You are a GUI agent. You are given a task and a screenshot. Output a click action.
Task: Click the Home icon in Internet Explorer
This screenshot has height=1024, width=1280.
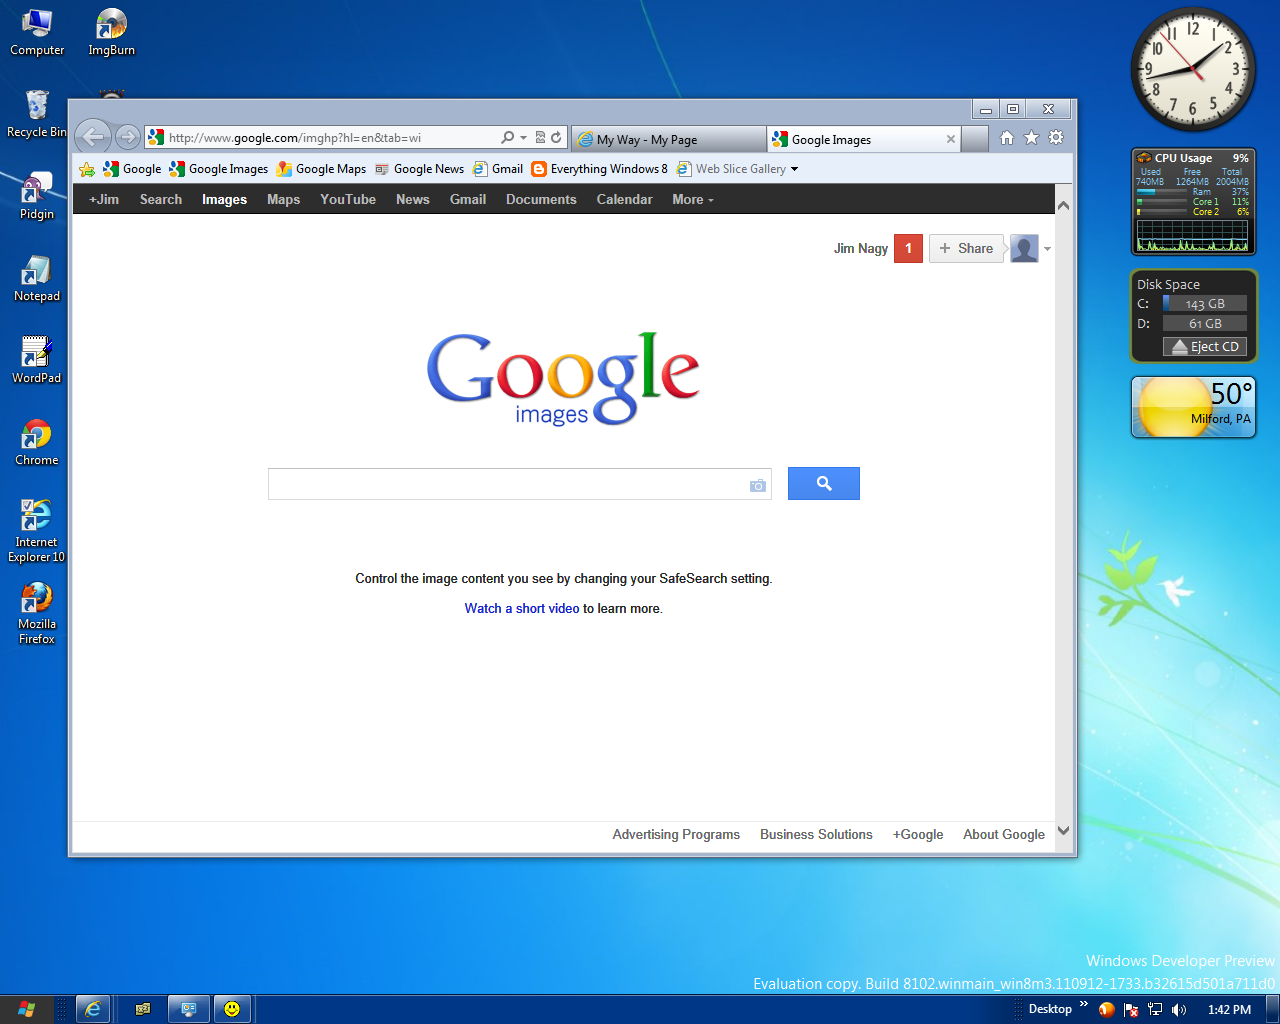(x=1007, y=138)
